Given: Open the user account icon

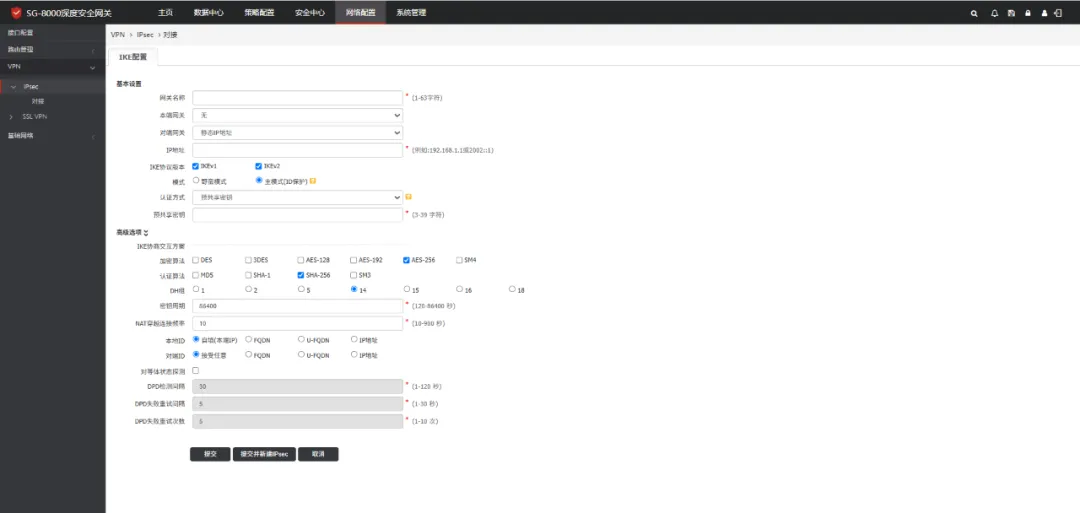Looking at the screenshot, I should click(x=1045, y=13).
